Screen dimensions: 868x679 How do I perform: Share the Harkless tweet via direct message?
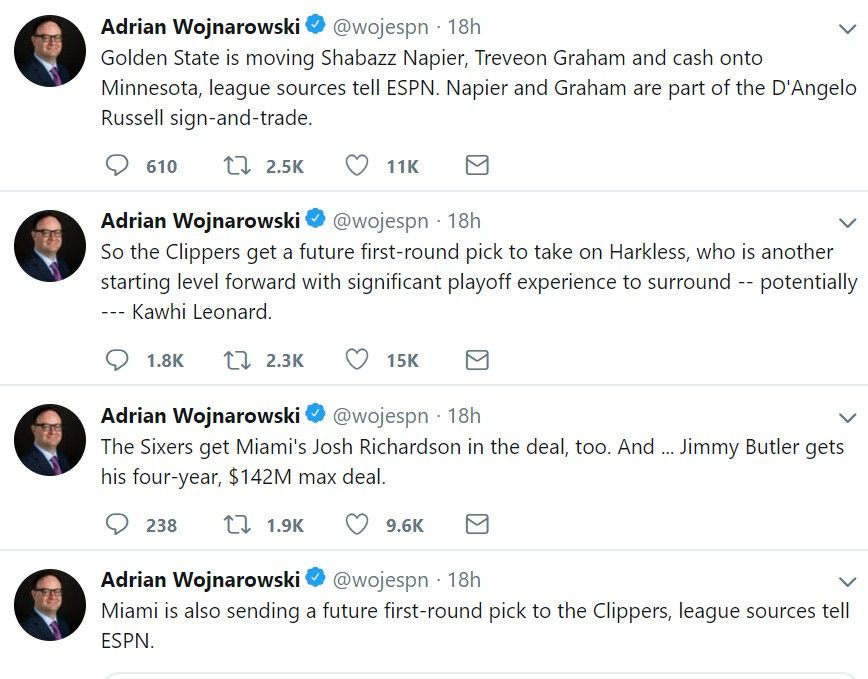coord(477,360)
